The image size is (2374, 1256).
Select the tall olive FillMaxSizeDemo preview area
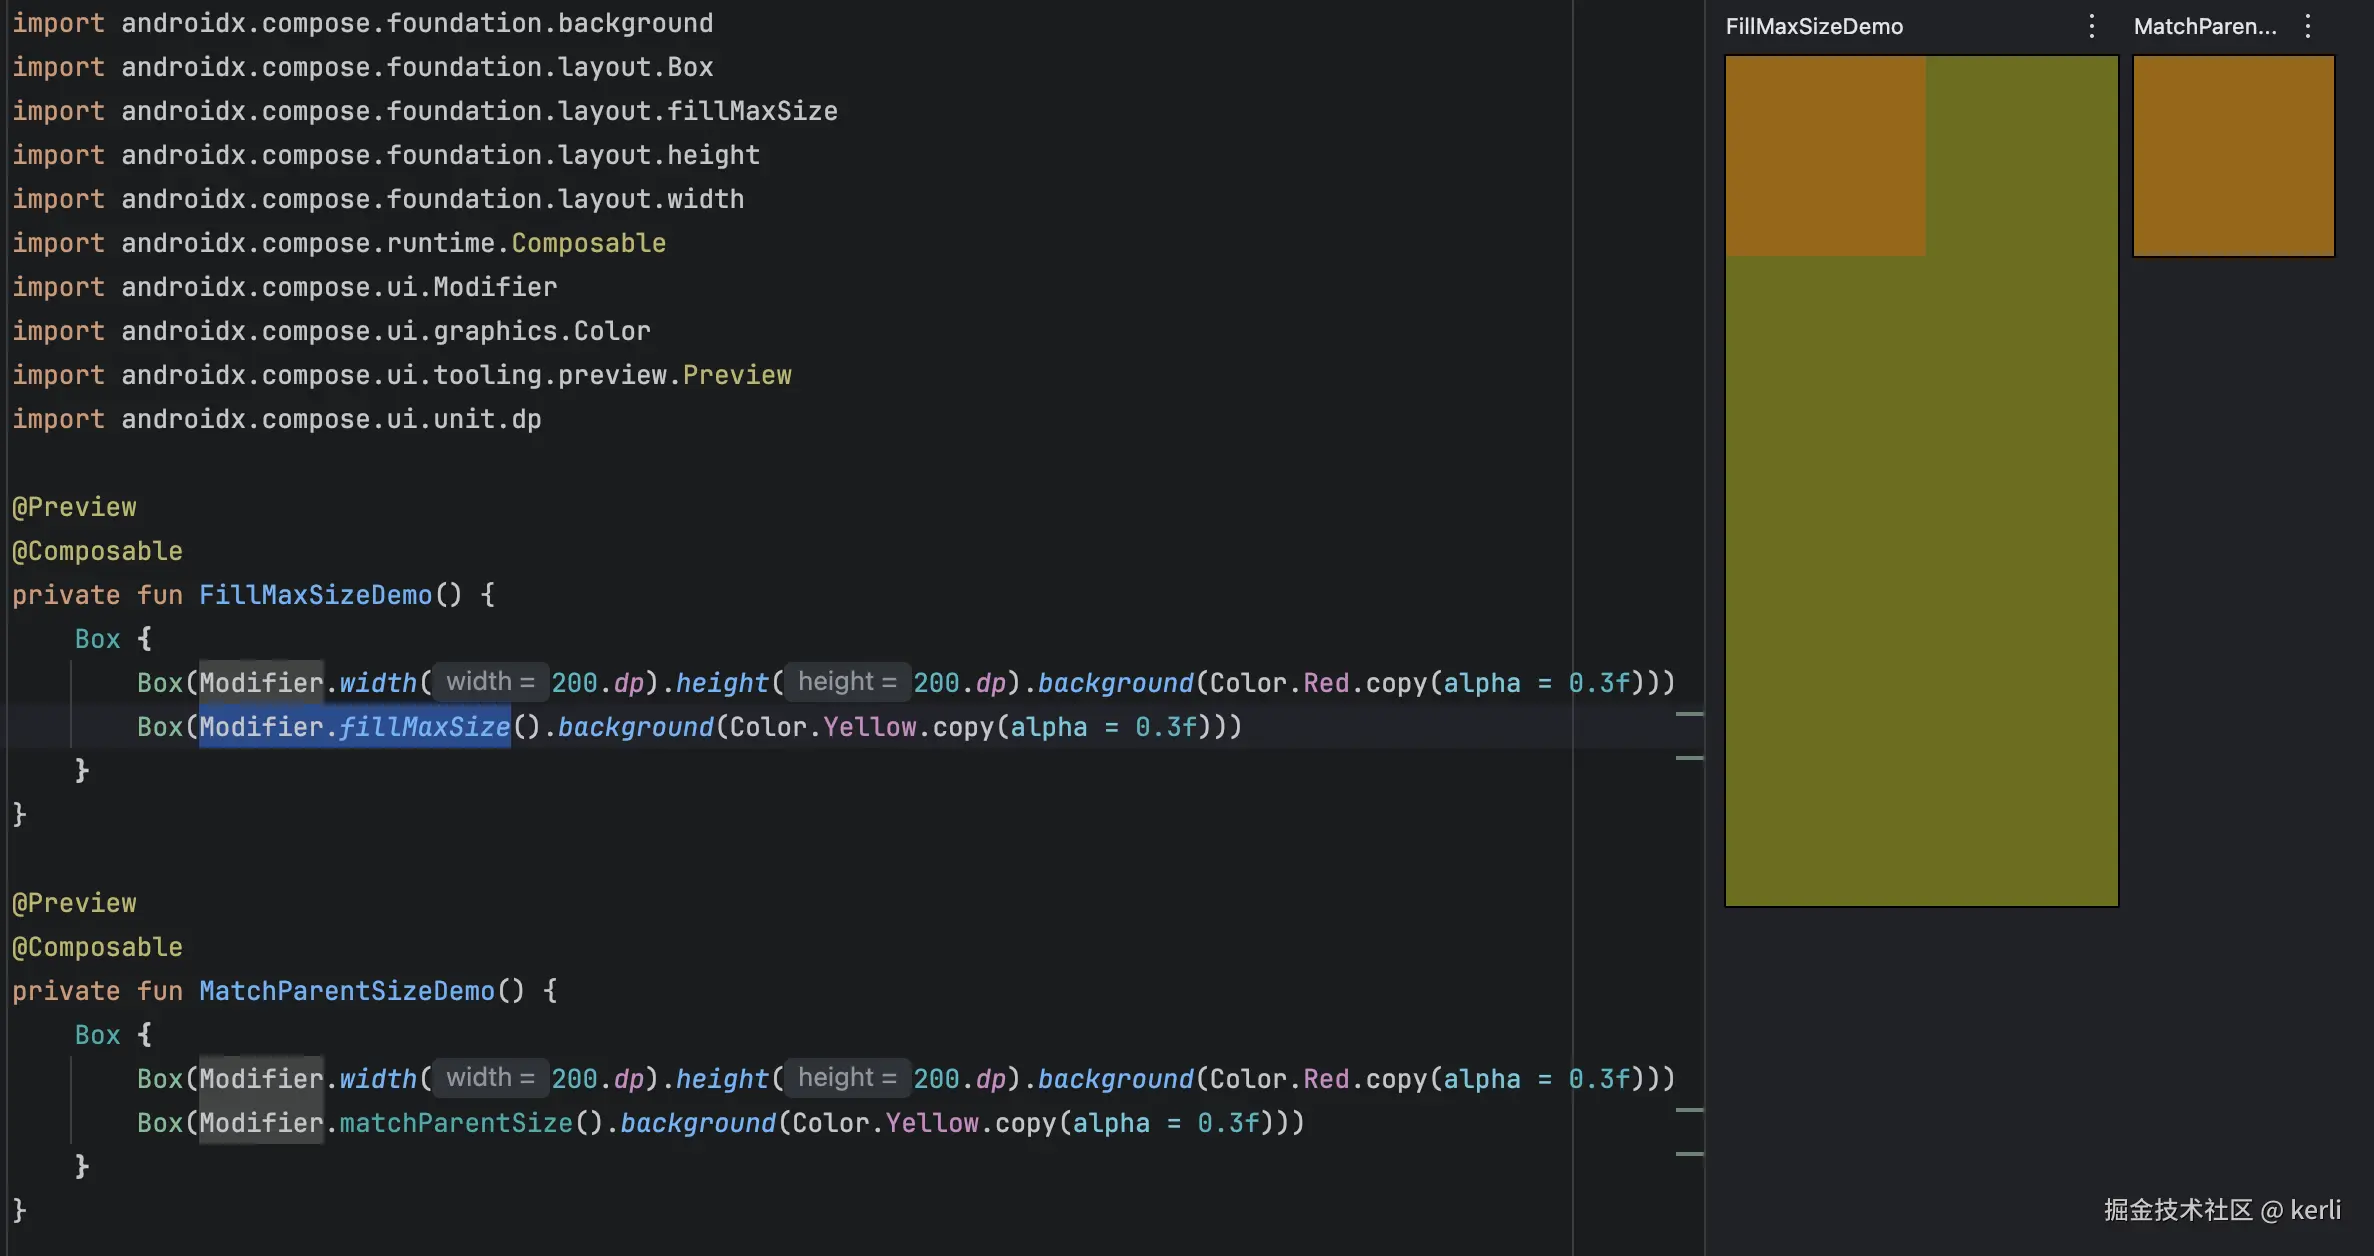(1921, 580)
